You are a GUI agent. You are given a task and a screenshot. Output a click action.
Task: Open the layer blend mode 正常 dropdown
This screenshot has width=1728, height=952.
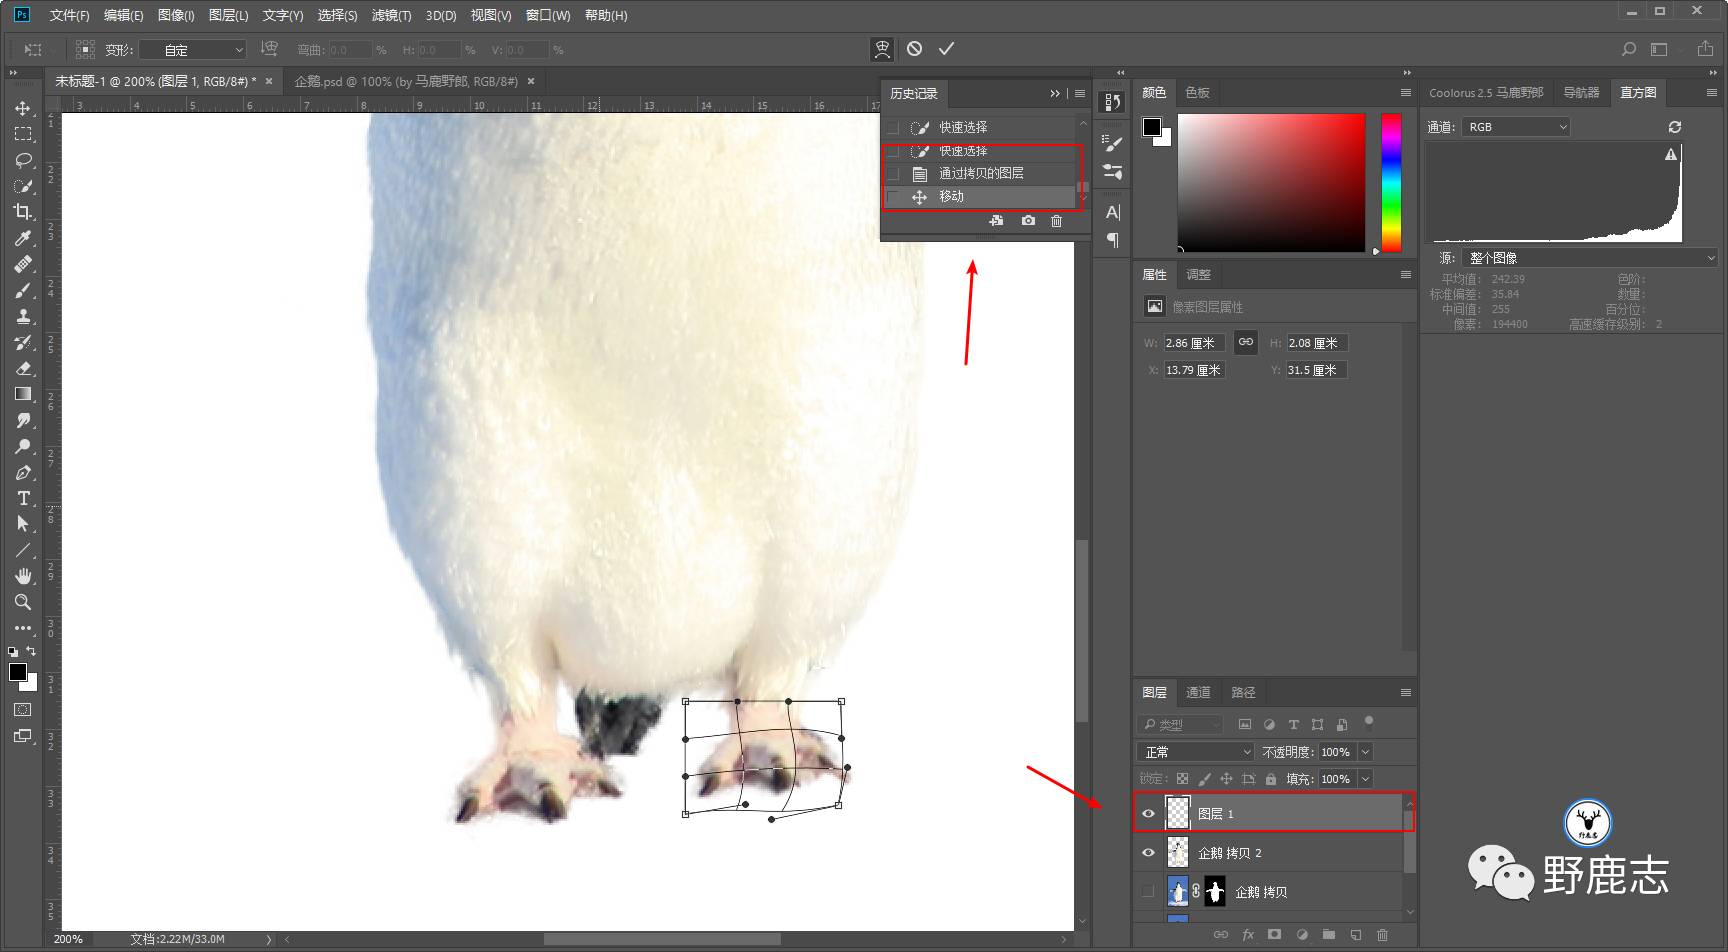(x=1195, y=752)
